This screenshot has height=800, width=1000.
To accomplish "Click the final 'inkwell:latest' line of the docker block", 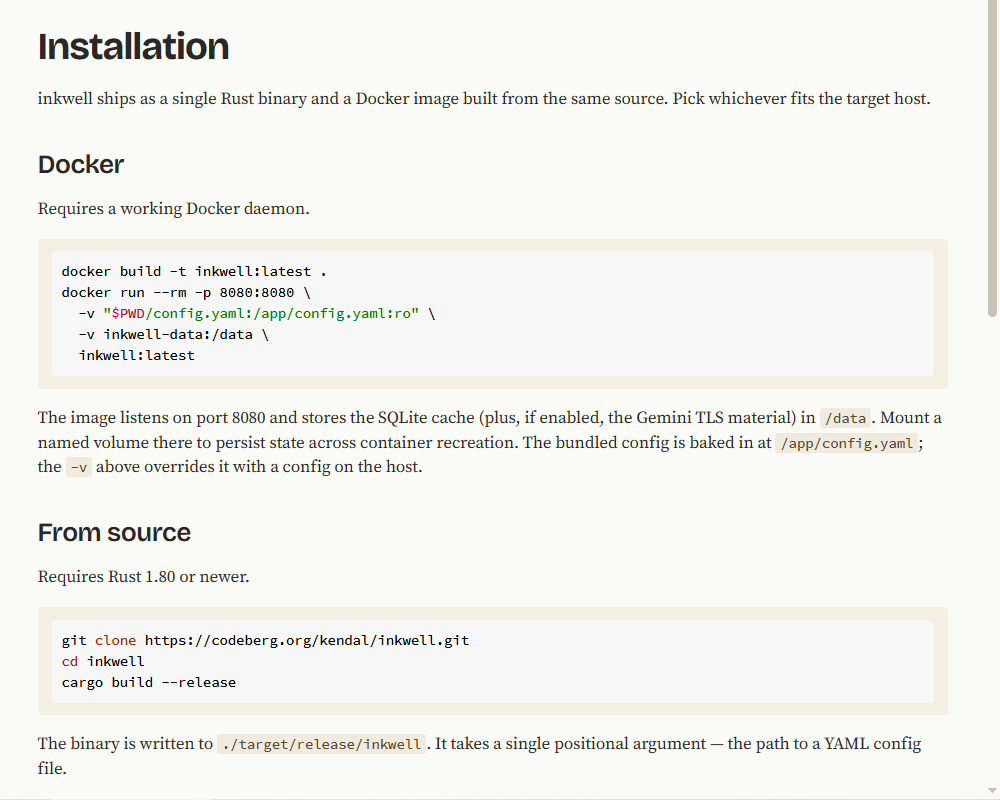I will click(x=136, y=355).
